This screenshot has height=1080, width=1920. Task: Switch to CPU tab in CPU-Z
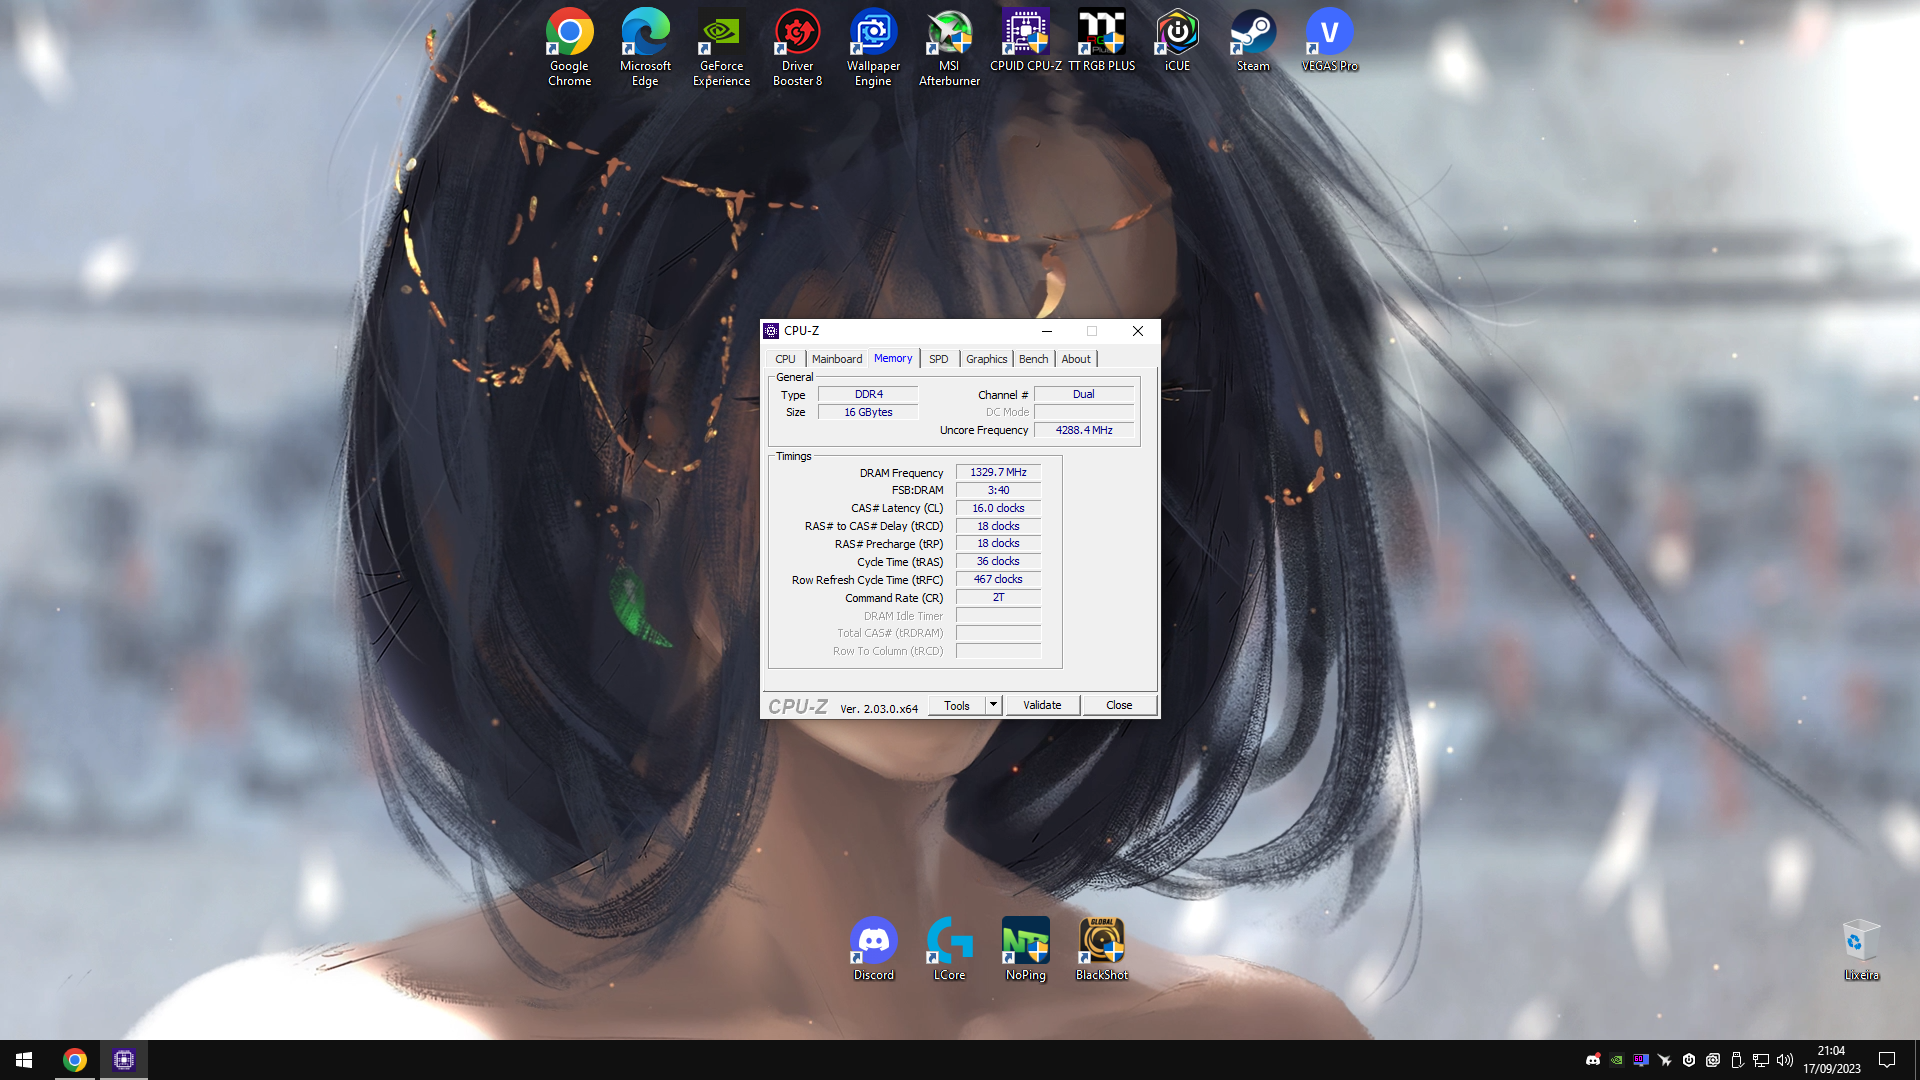click(x=785, y=359)
